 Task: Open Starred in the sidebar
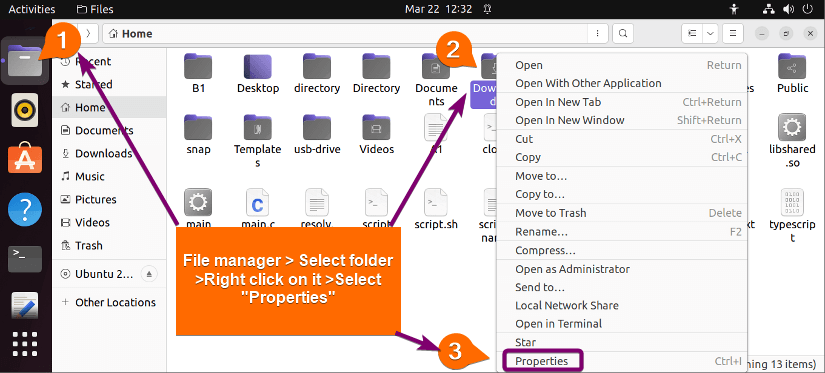tap(110, 84)
